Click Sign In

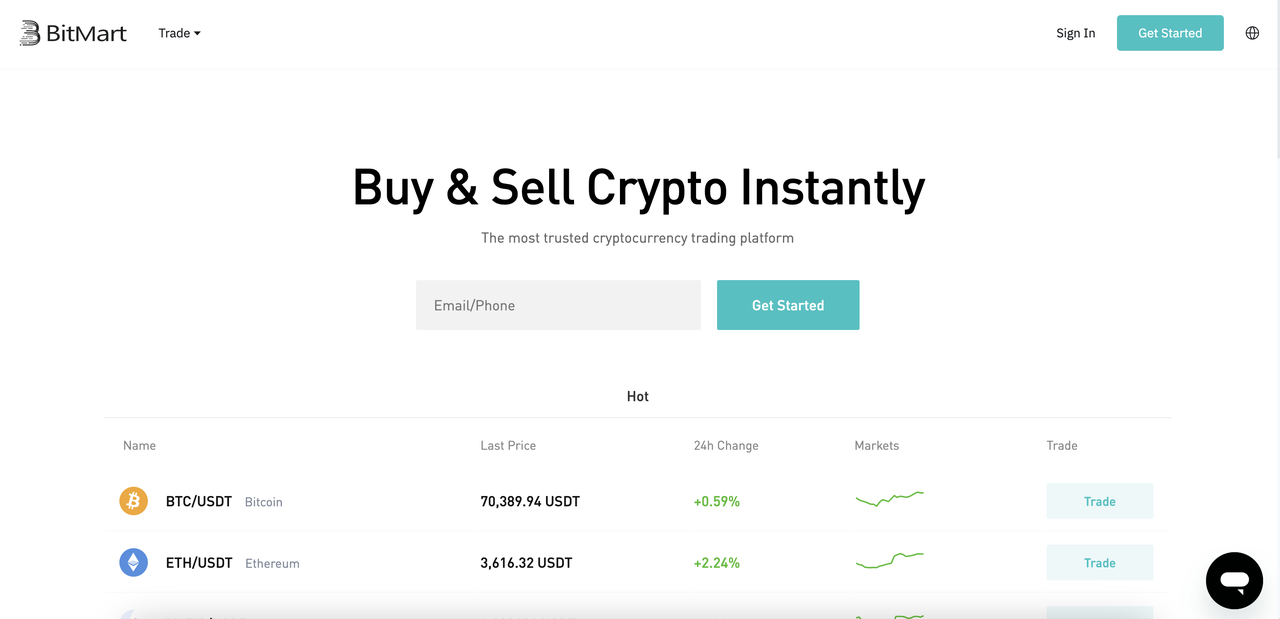[x=1075, y=32]
